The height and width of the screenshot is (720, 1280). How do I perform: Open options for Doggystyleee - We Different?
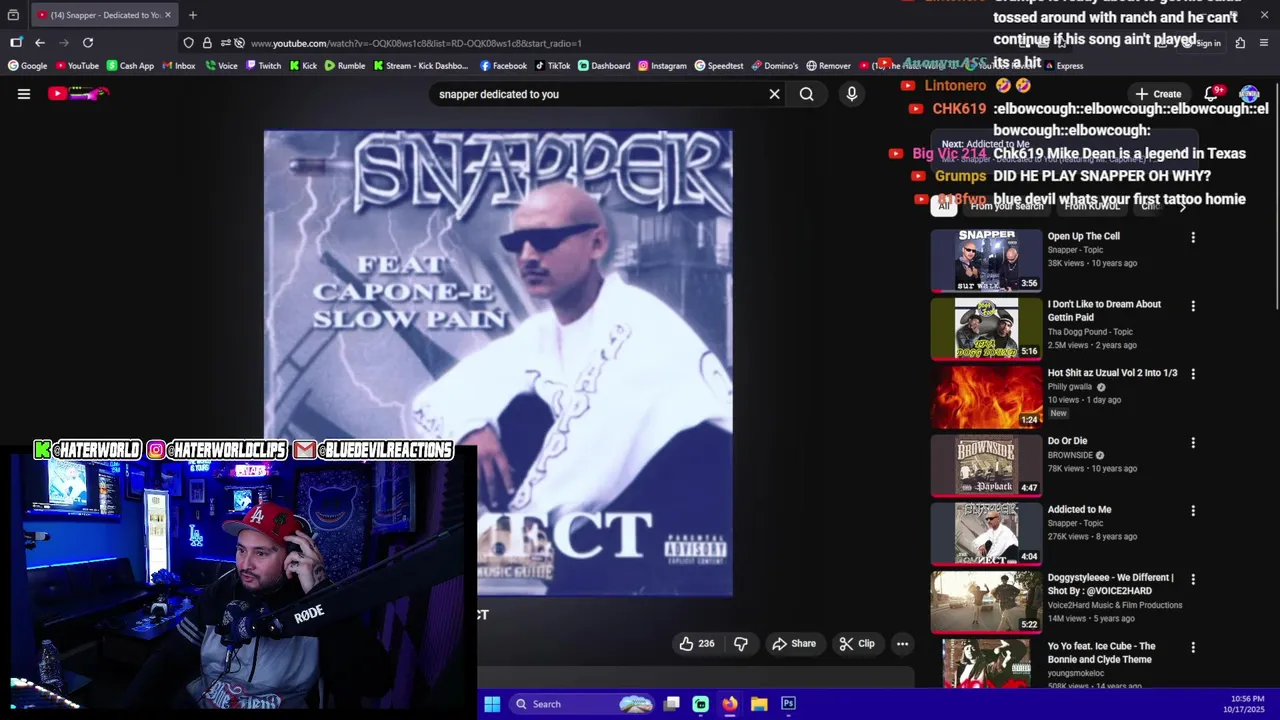pos(1192,579)
